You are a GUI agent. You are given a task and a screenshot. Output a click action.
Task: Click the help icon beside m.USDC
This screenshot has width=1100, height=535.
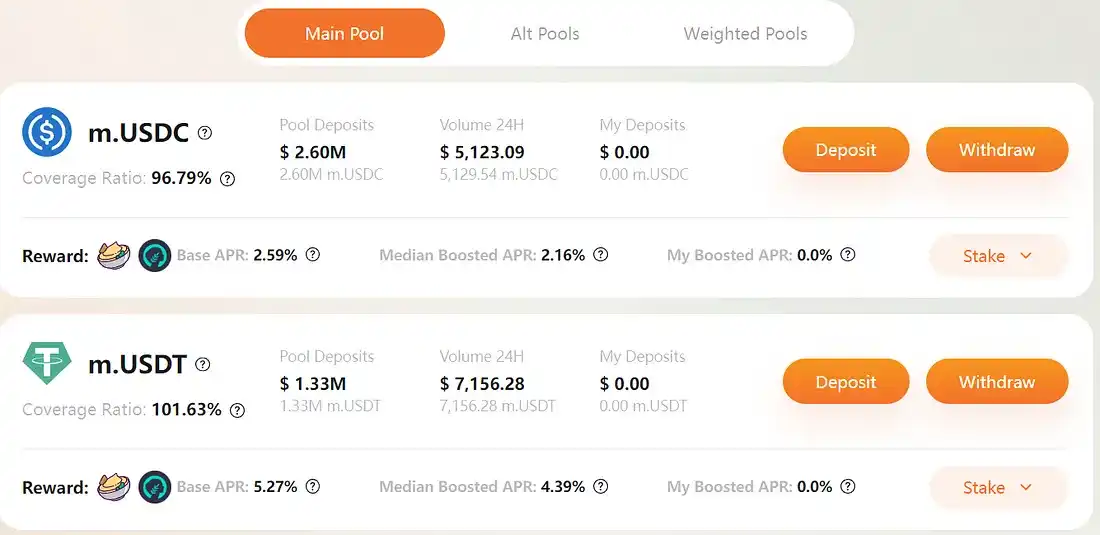pyautogui.click(x=205, y=133)
